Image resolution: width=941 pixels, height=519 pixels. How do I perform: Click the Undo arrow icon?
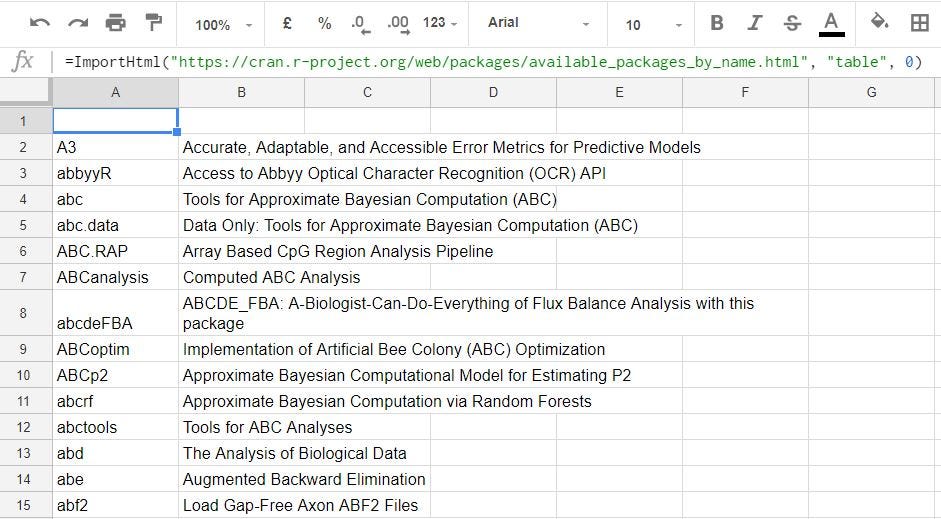point(40,23)
